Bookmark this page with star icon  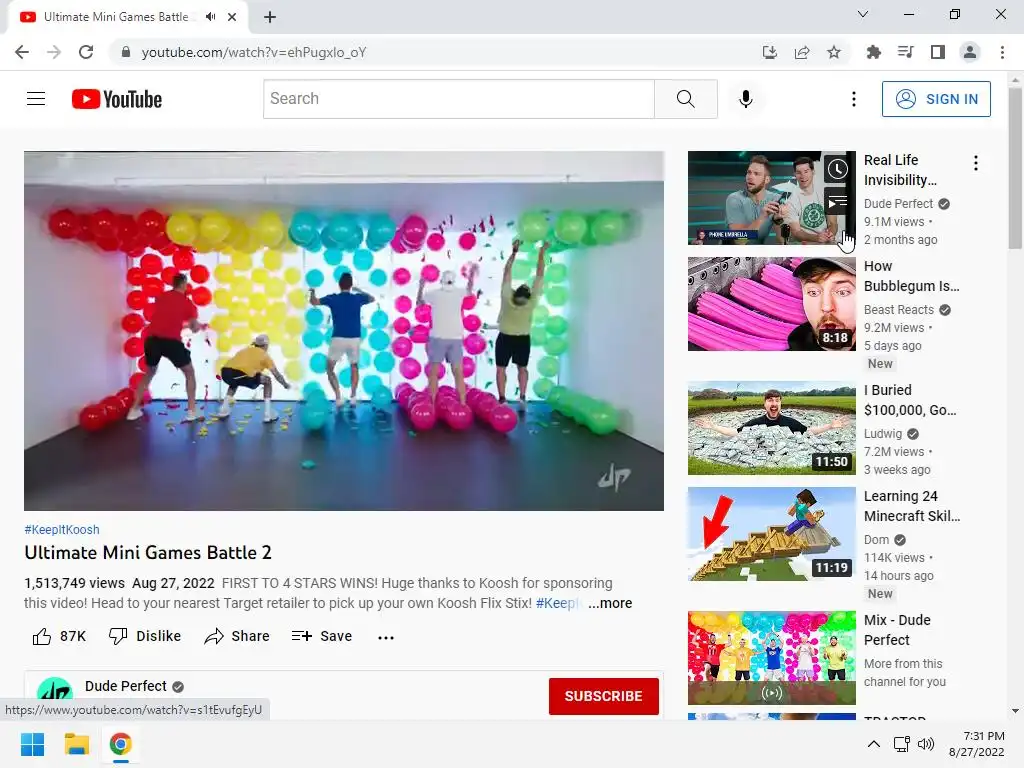tap(834, 52)
